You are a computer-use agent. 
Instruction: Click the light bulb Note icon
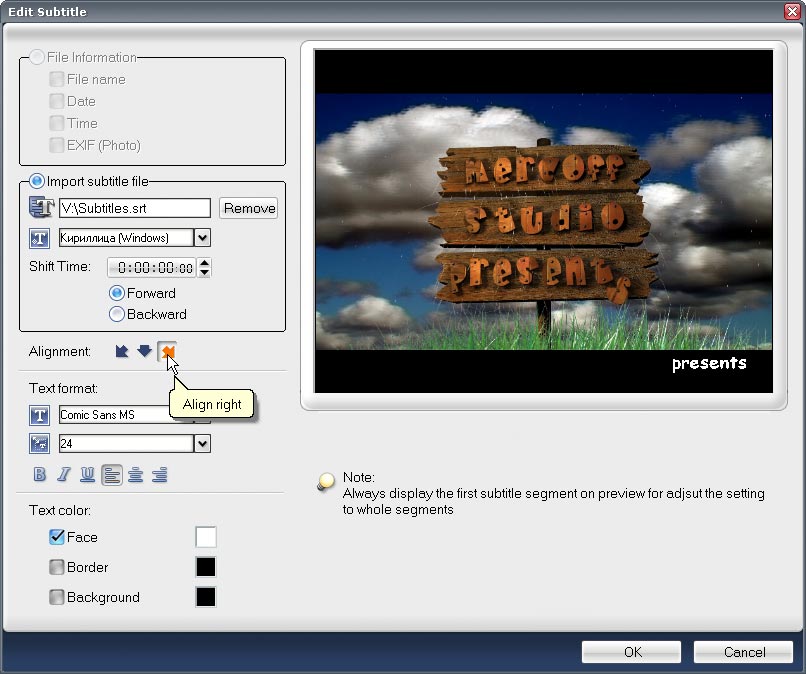(325, 482)
